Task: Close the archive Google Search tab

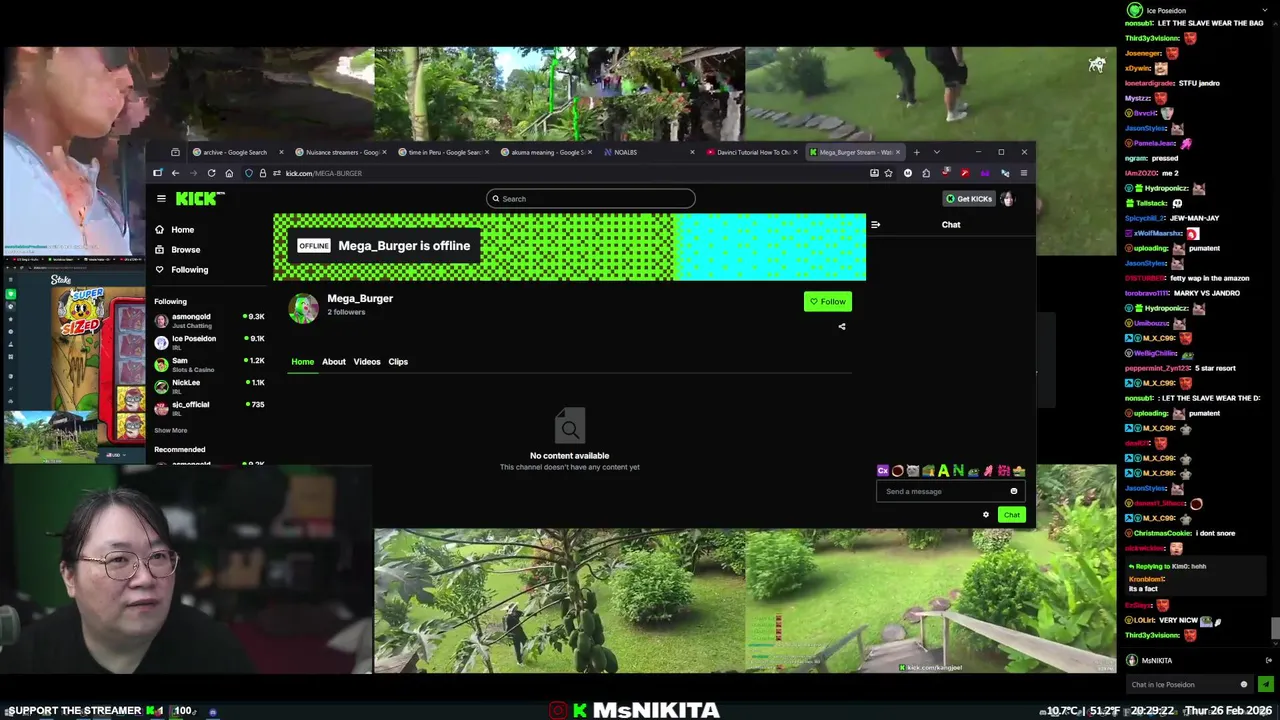Action: pyautogui.click(x=281, y=152)
